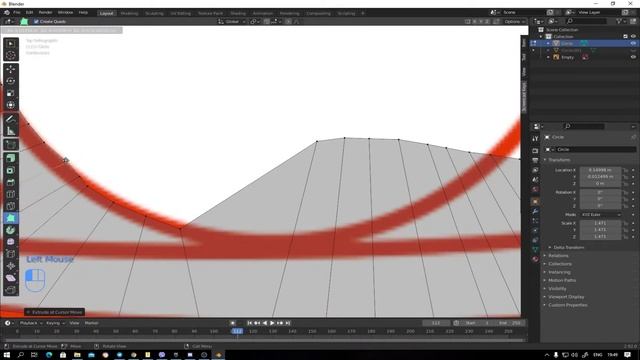Expand the Visibility panel

557,289
